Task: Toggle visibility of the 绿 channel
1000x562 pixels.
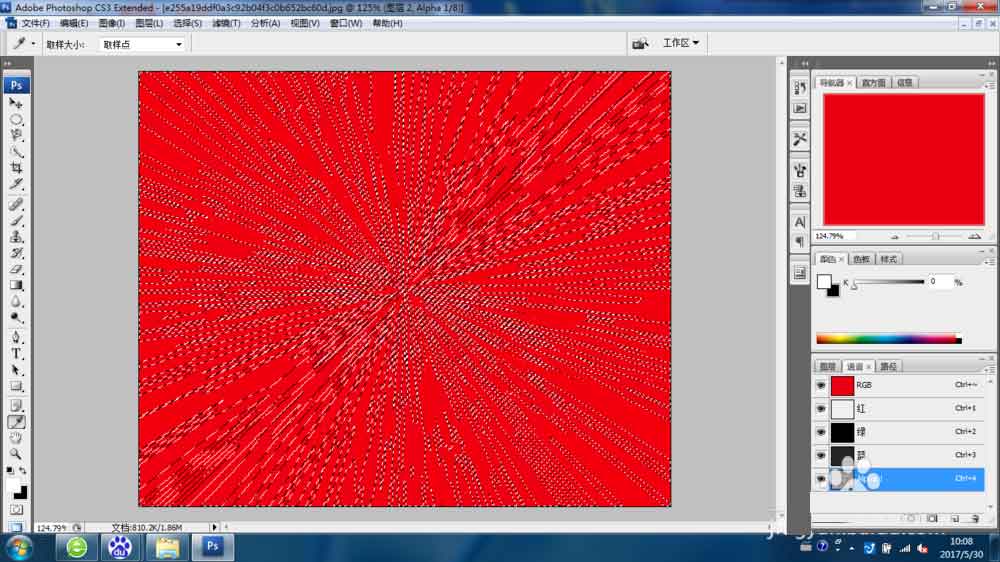Action: [821, 432]
